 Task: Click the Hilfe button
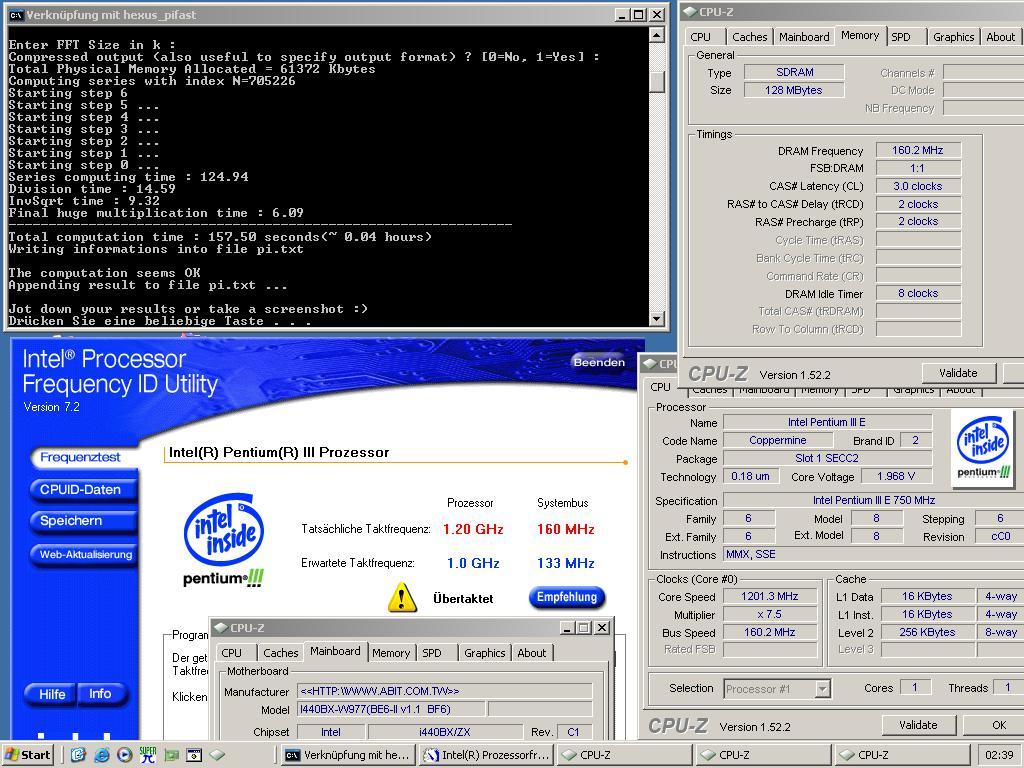[52, 694]
